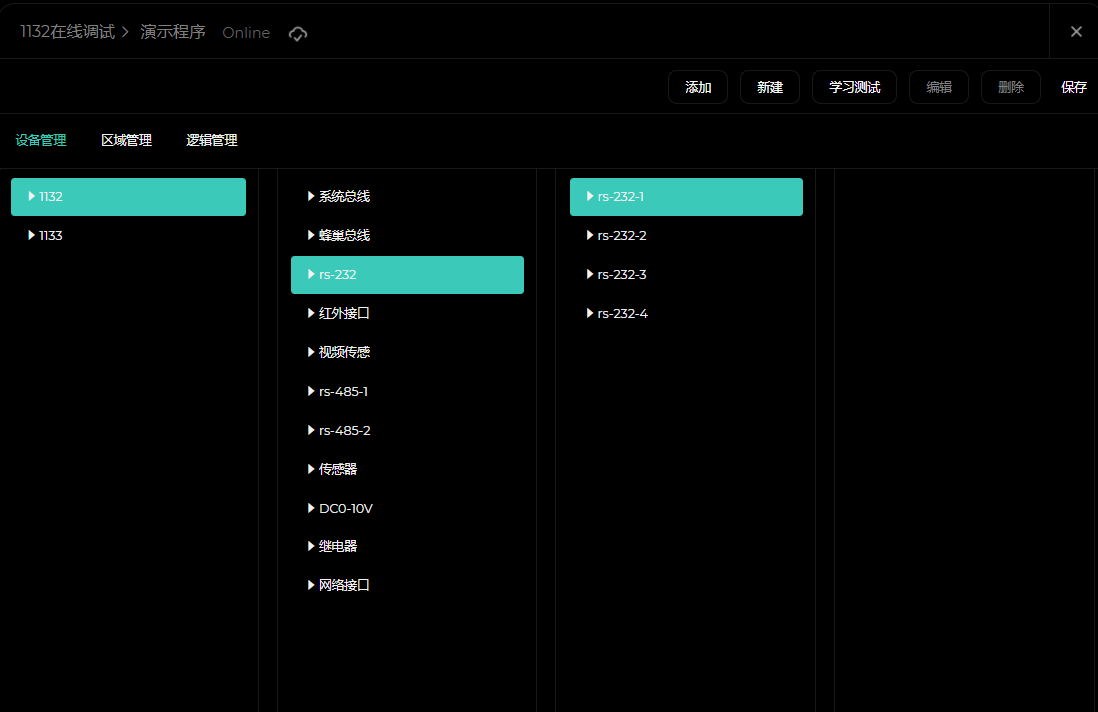Click the 新建 button
The width and height of the screenshot is (1098, 712).
[x=770, y=87]
